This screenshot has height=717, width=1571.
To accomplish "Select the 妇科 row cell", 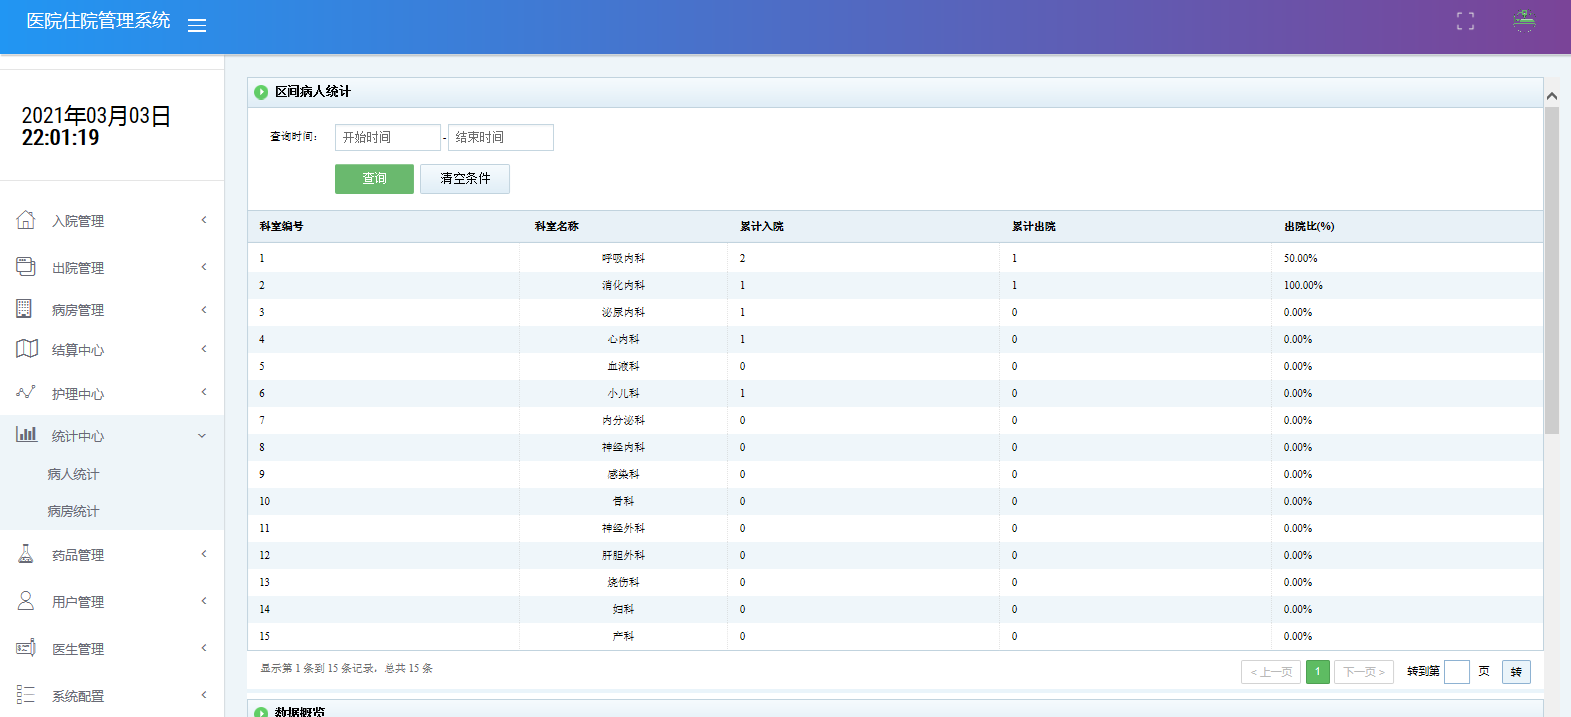I will pyautogui.click(x=623, y=609).
